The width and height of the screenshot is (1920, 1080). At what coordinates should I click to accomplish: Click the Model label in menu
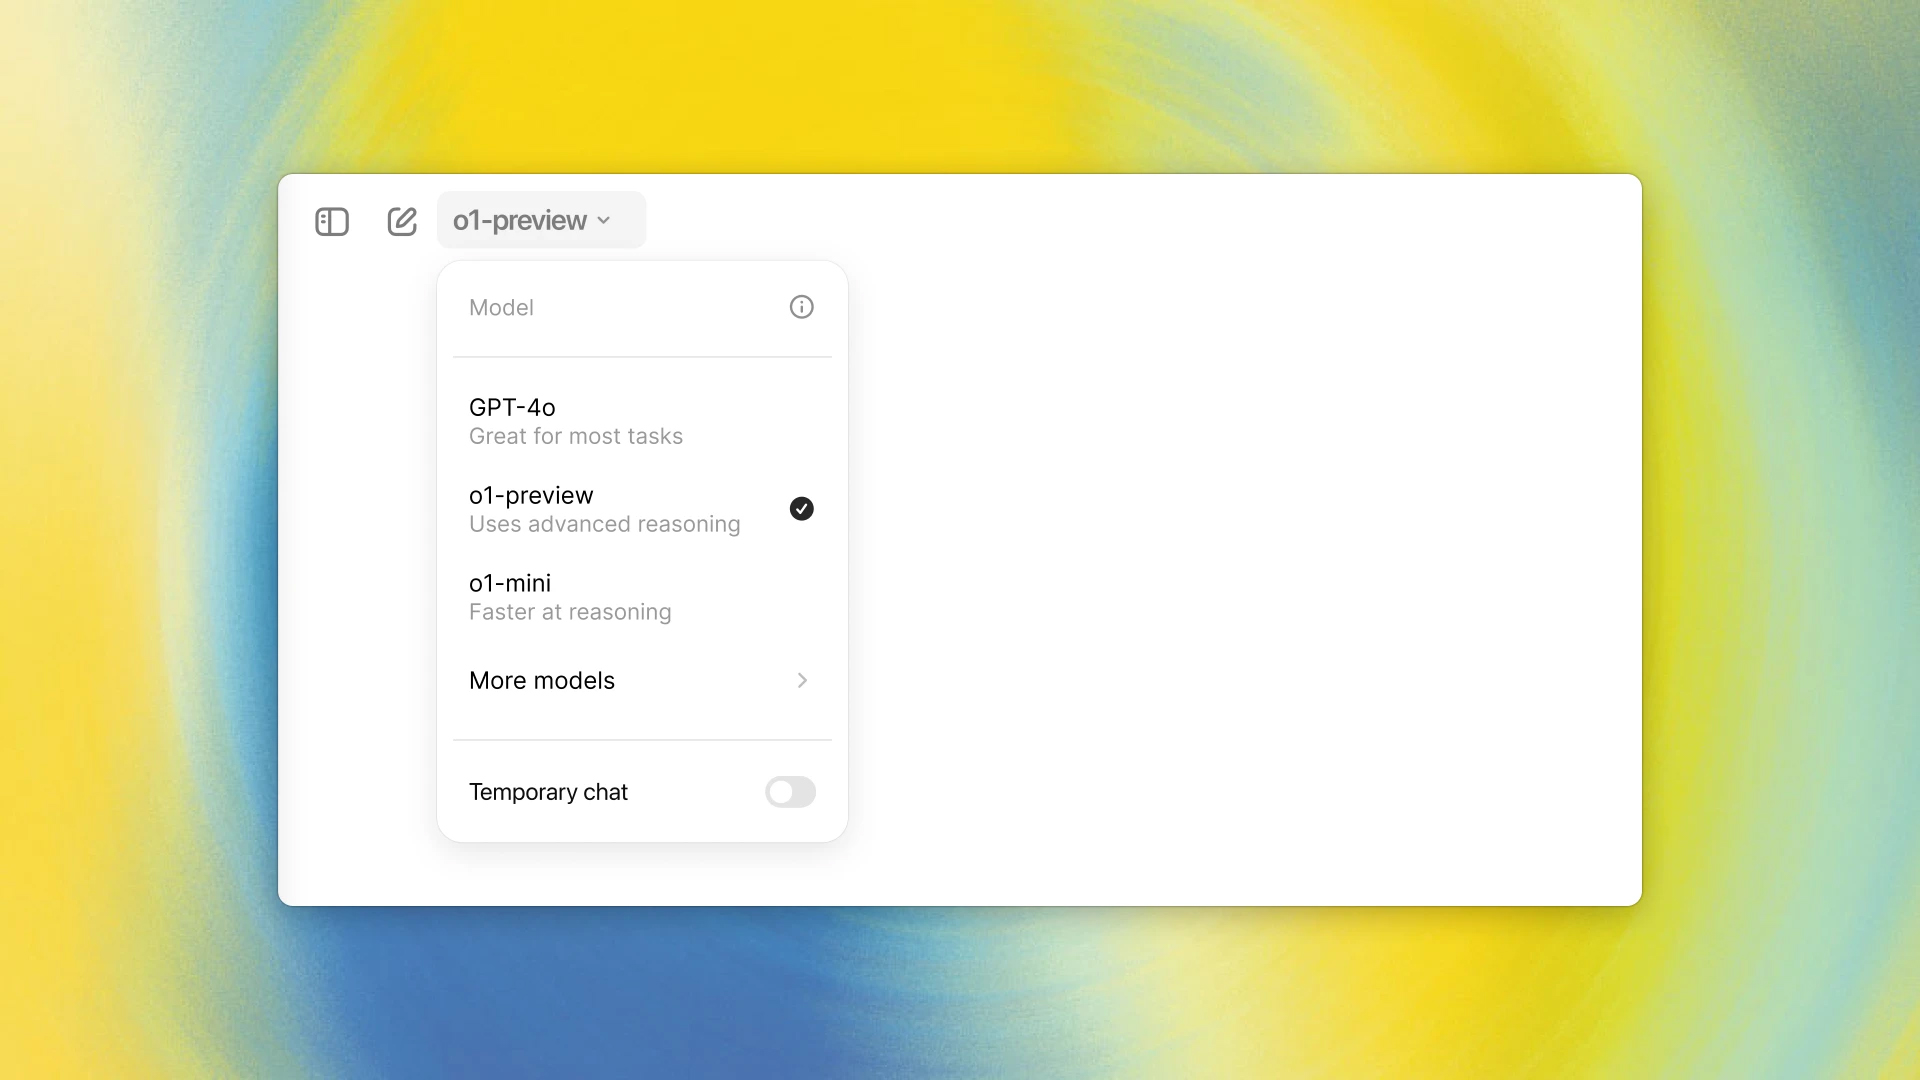(x=501, y=307)
